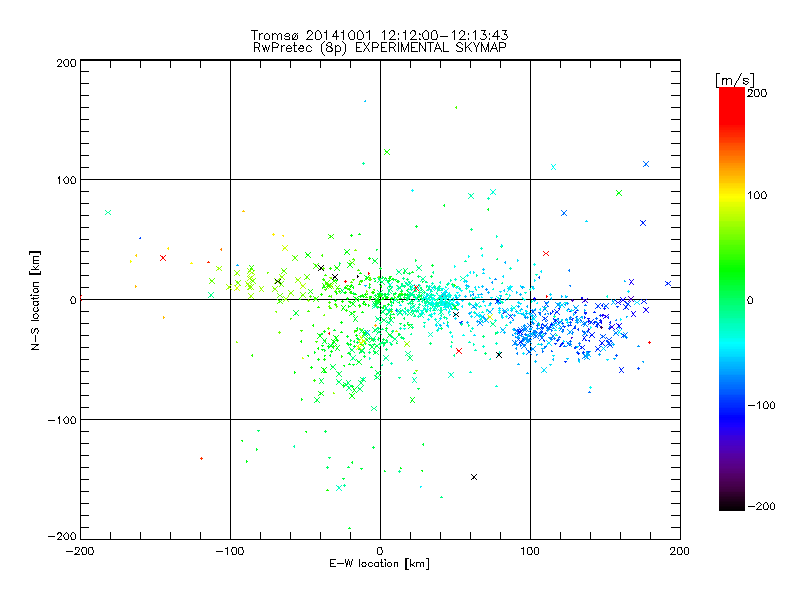800x600 pixels.
Task: Click the x-axis tick label -200
Action: (80, 551)
